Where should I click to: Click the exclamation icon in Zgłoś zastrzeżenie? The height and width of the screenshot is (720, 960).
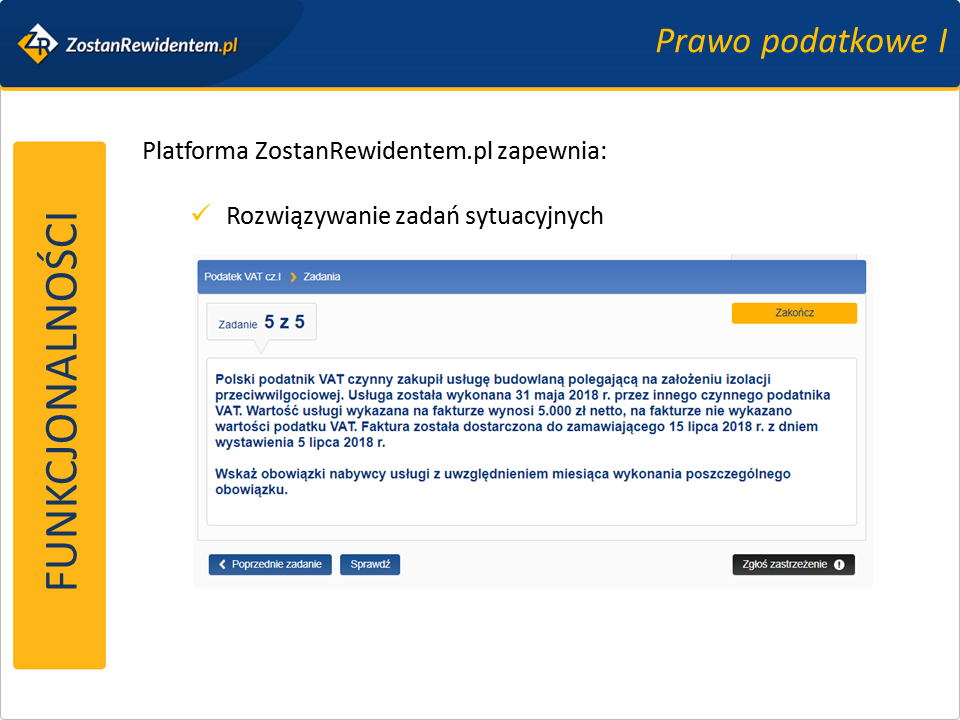[839, 564]
